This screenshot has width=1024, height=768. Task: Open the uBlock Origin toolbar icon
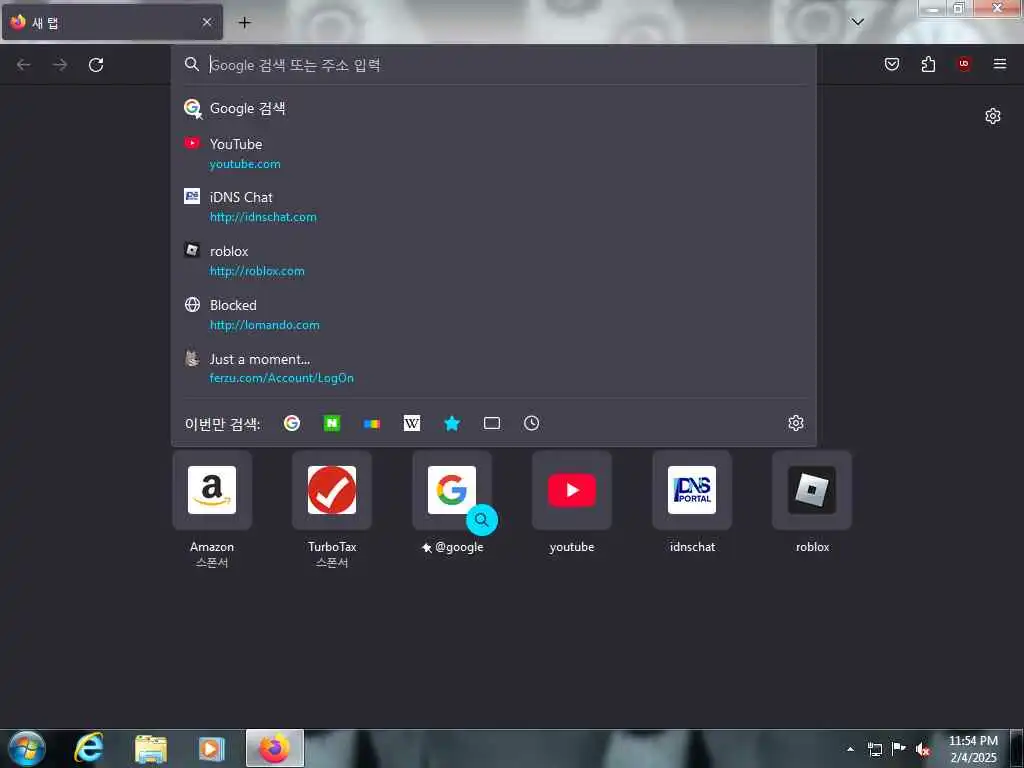tap(964, 64)
